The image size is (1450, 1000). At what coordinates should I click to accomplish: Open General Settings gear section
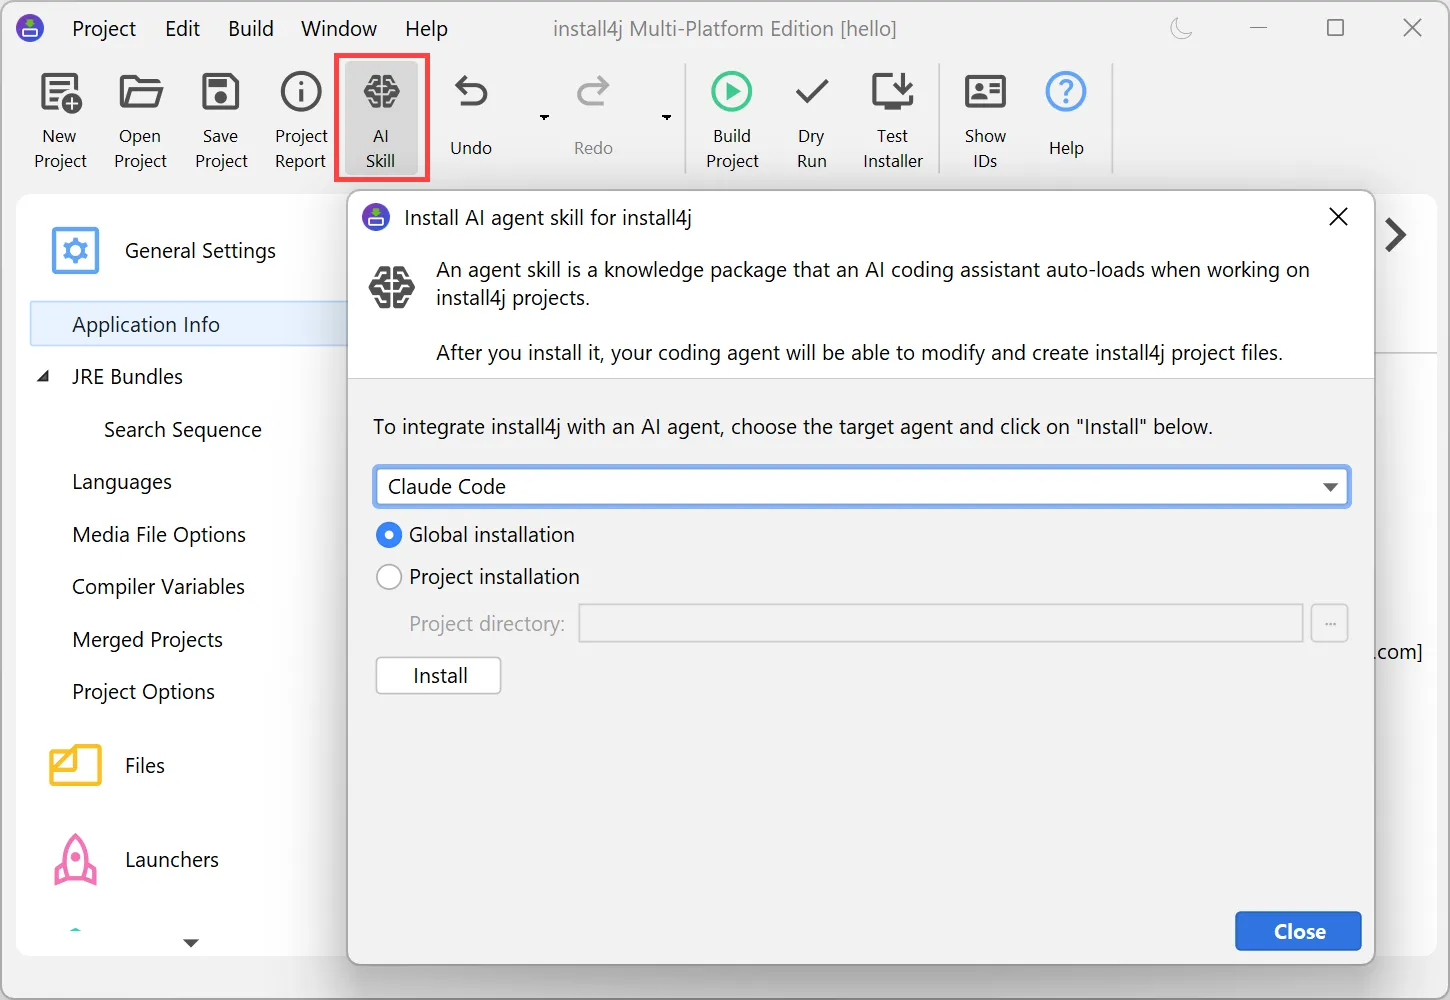point(75,250)
